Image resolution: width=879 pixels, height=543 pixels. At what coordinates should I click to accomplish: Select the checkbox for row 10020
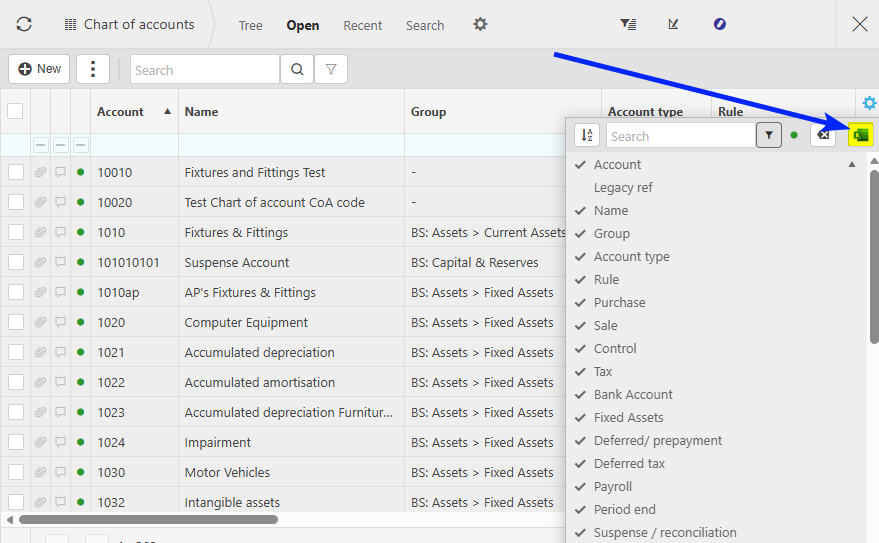pyautogui.click(x=16, y=202)
